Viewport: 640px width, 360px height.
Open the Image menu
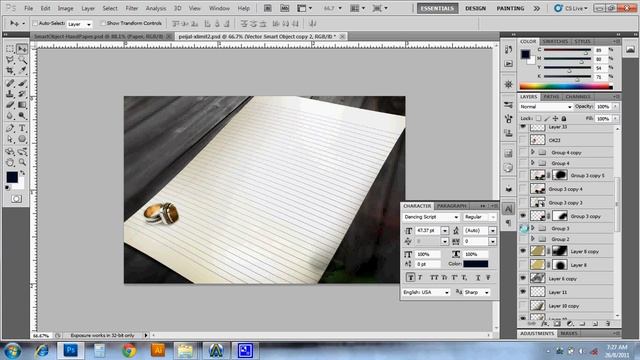point(65,8)
